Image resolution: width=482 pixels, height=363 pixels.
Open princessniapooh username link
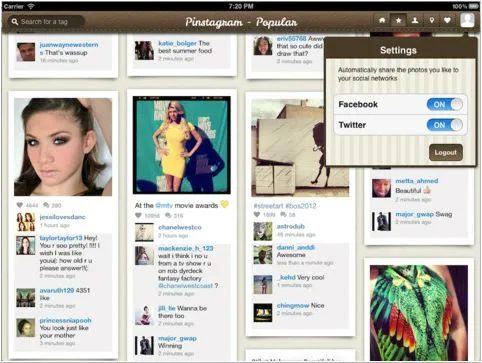(x=65, y=320)
